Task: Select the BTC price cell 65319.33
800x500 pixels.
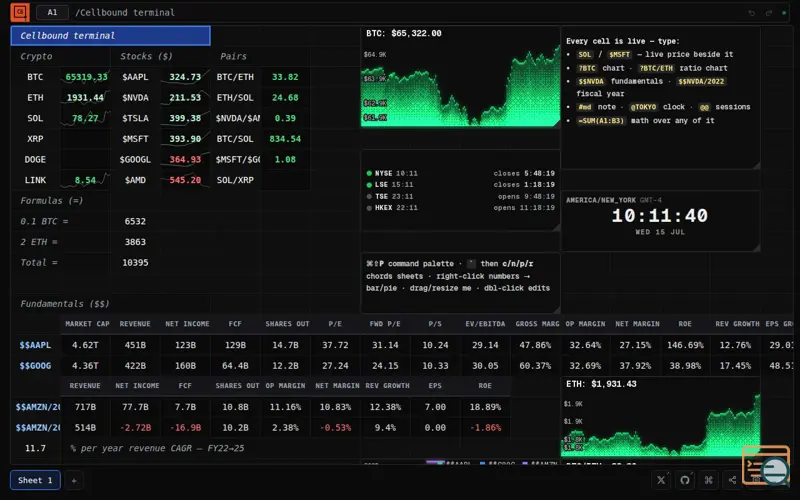Action: coord(86,77)
